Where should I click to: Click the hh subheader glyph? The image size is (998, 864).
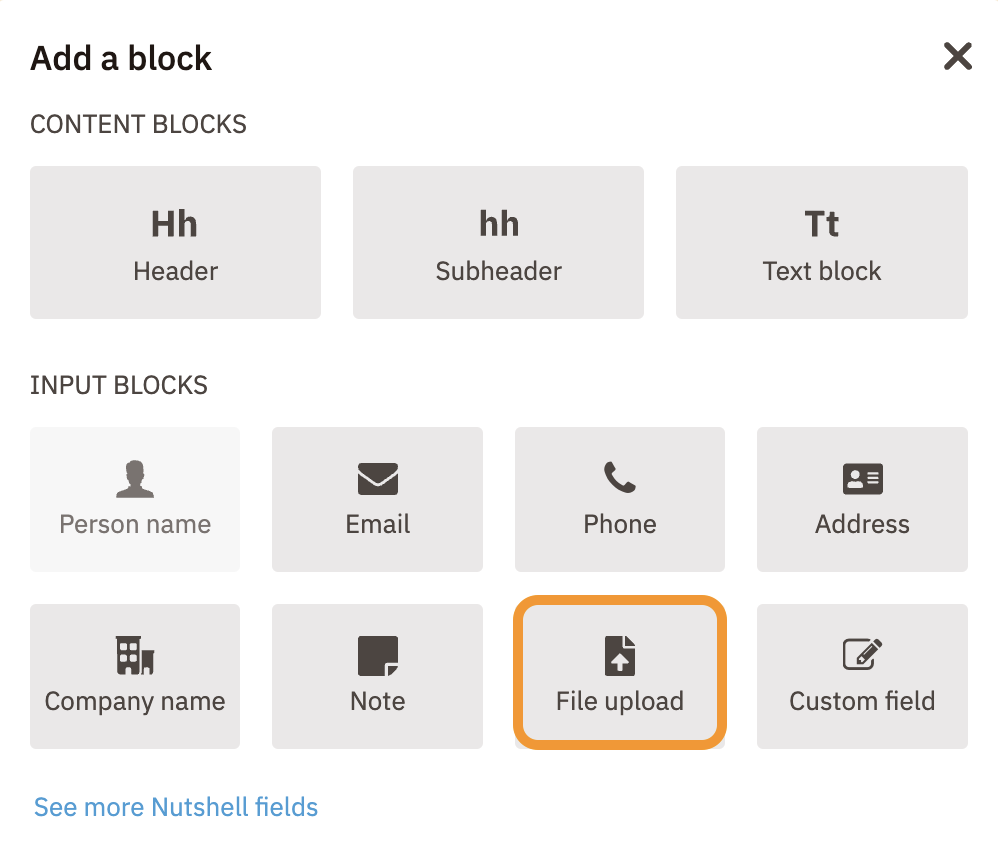(x=498, y=224)
